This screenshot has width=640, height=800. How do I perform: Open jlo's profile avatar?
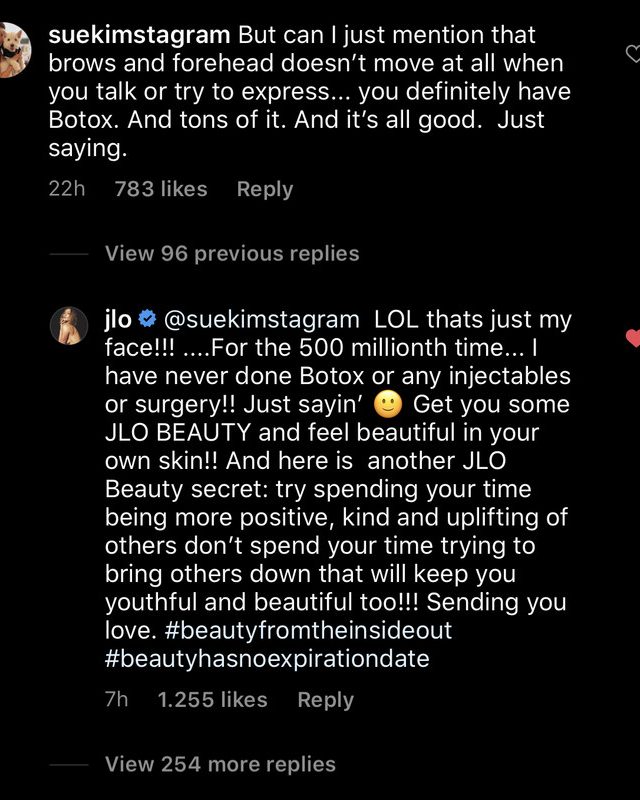(72, 327)
